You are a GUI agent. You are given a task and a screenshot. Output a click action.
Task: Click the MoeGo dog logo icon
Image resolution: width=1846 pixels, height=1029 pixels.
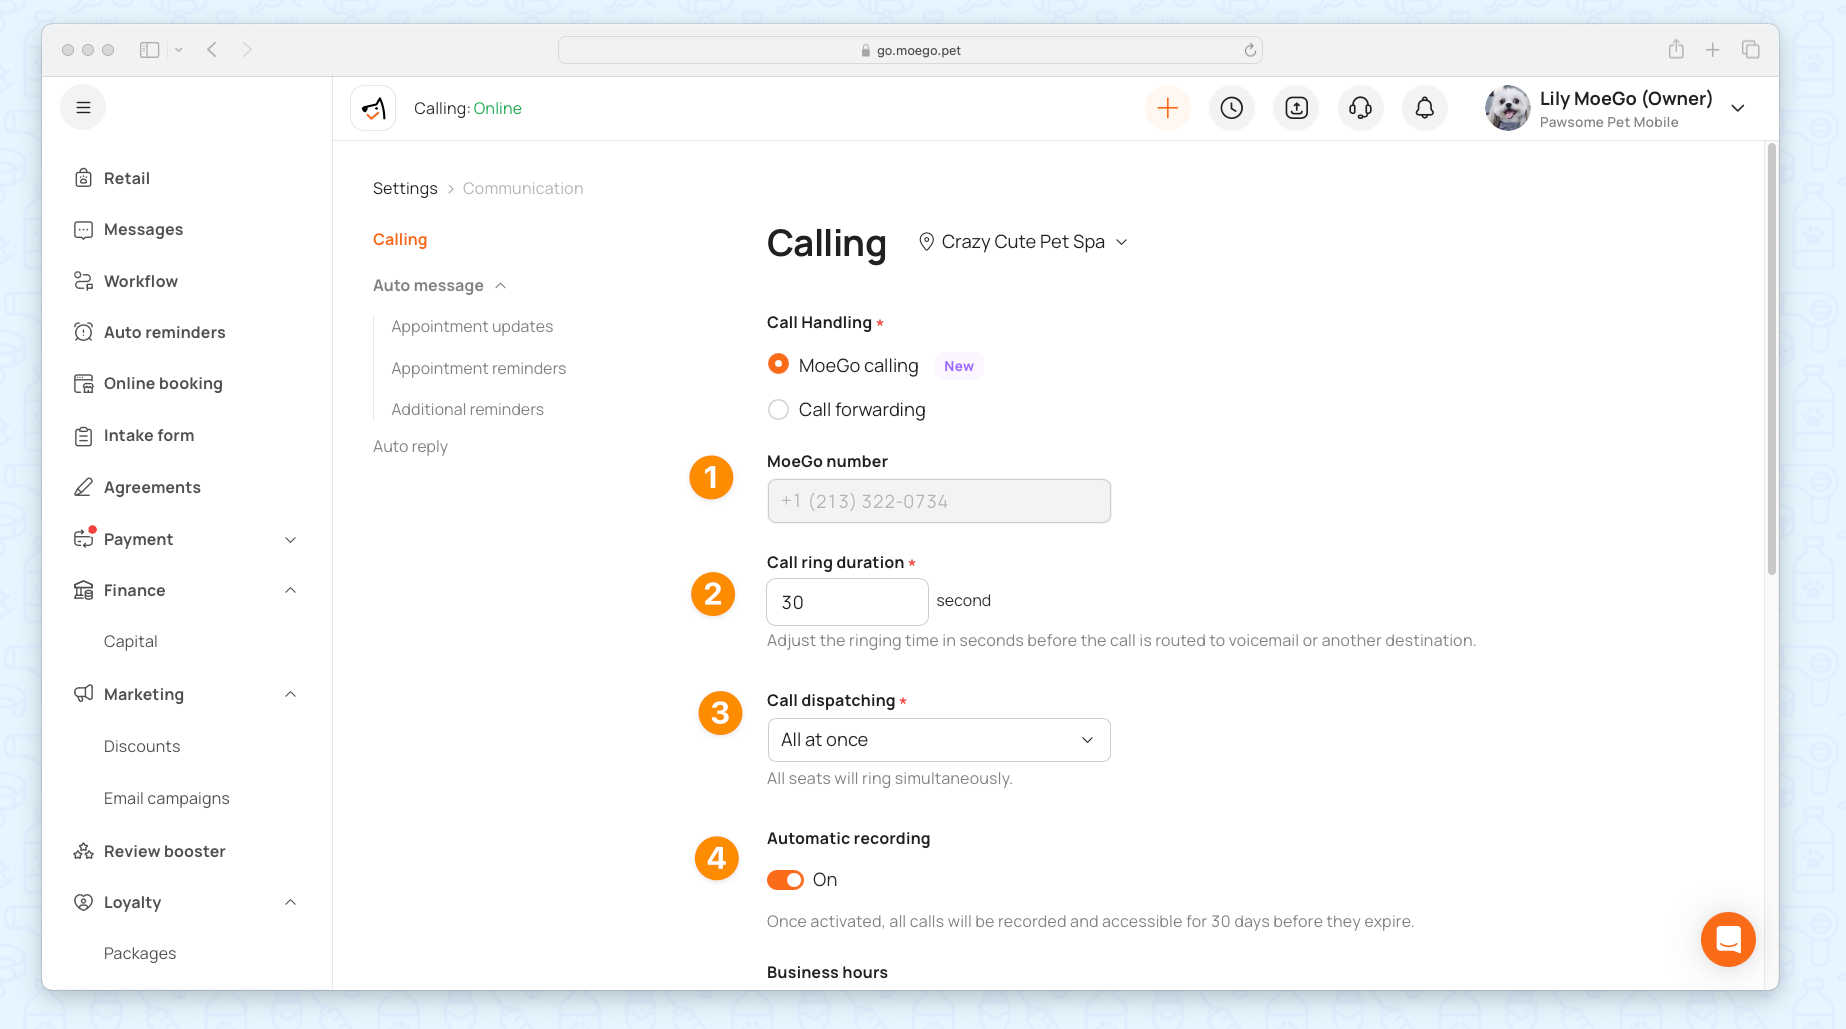pos(373,108)
